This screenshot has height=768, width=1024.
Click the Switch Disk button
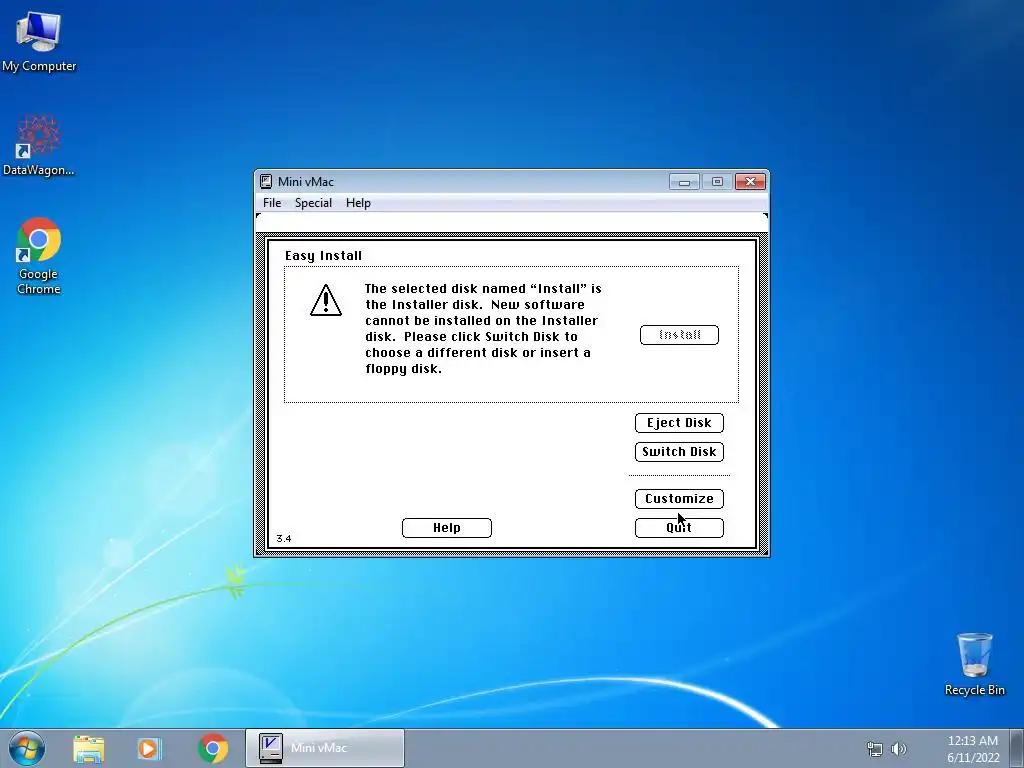[679, 451]
